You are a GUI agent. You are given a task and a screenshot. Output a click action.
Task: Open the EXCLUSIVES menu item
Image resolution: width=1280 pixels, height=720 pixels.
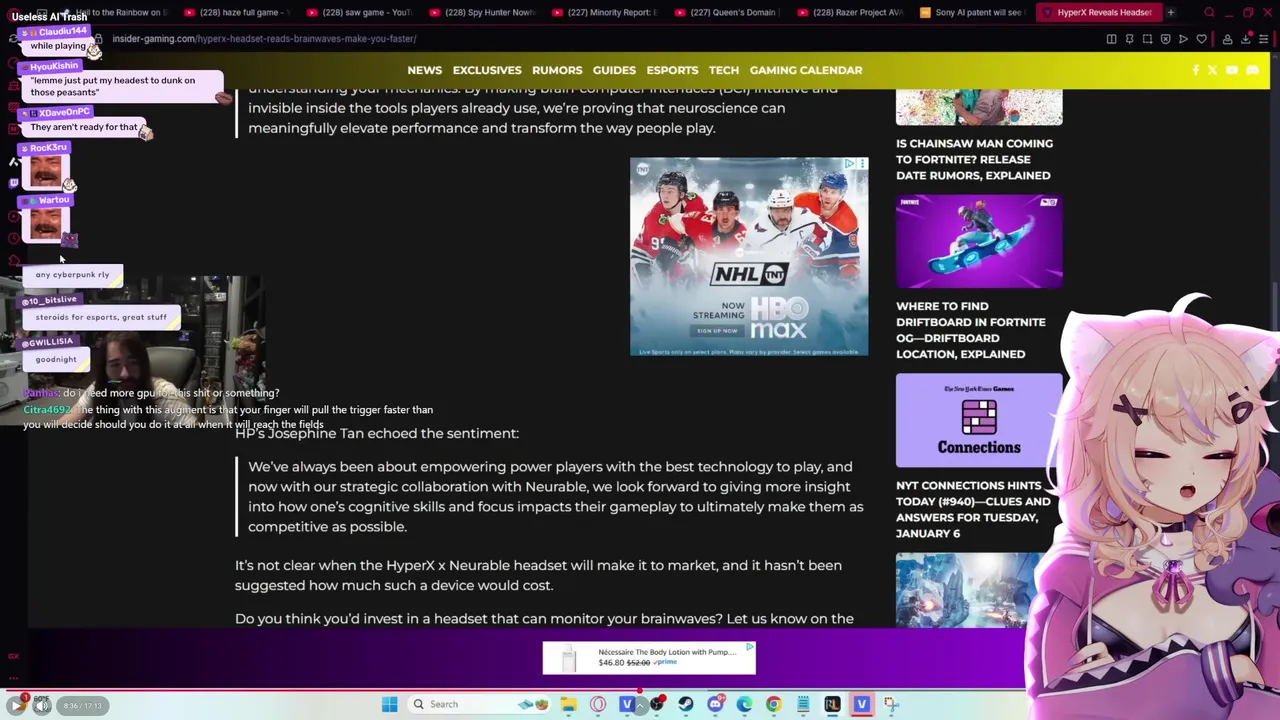tap(487, 70)
